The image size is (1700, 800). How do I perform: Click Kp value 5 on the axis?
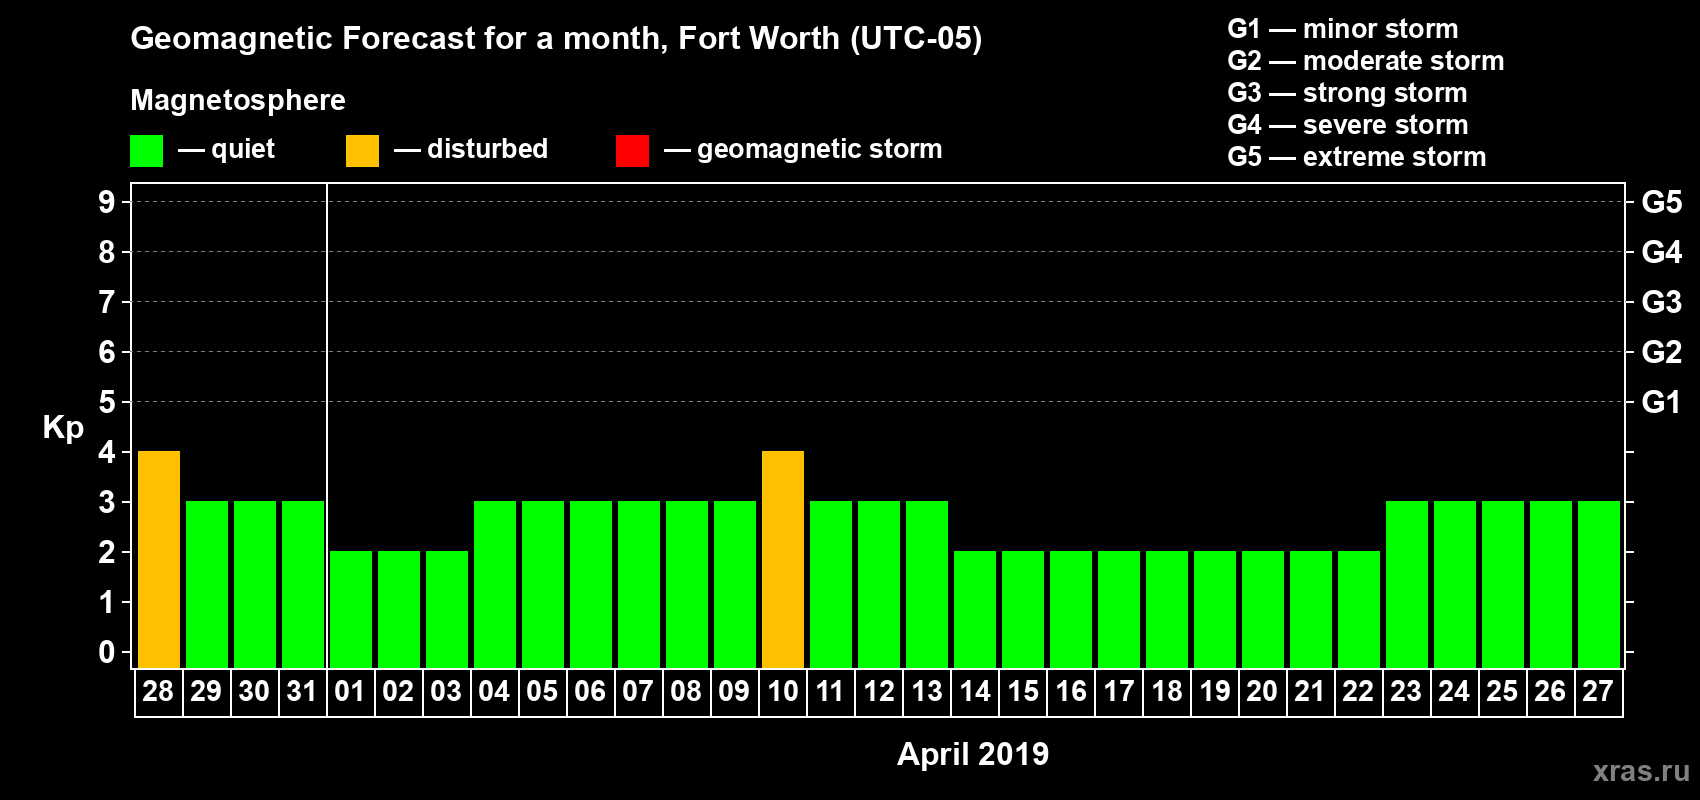tap(107, 402)
